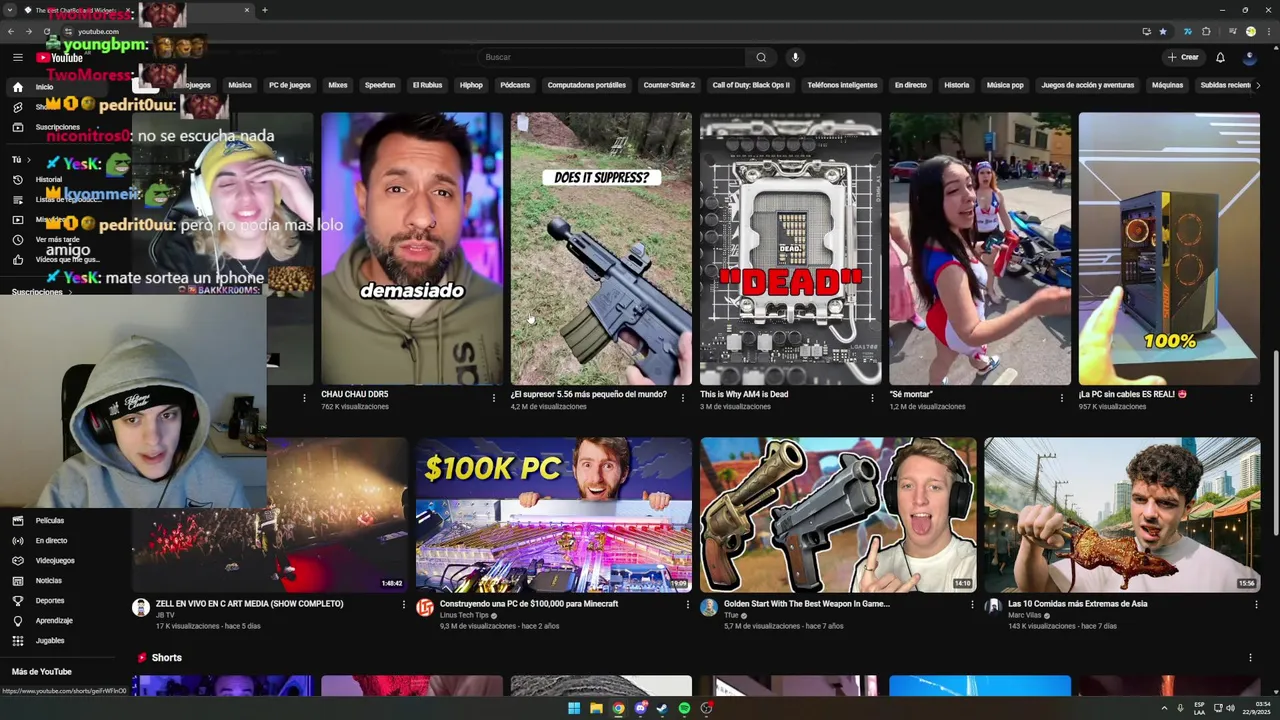1280x720 pixels.
Task: Open the Chrome profile avatar
Action: coord(1250,31)
